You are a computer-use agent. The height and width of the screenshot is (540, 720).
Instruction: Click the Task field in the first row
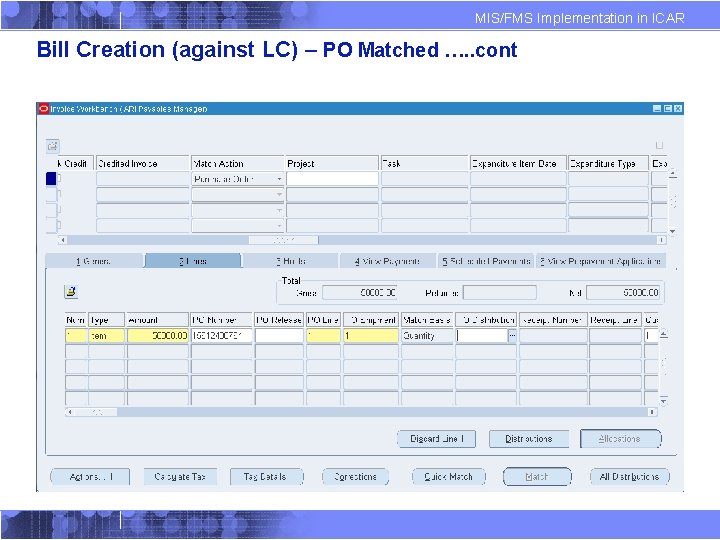tap(425, 179)
